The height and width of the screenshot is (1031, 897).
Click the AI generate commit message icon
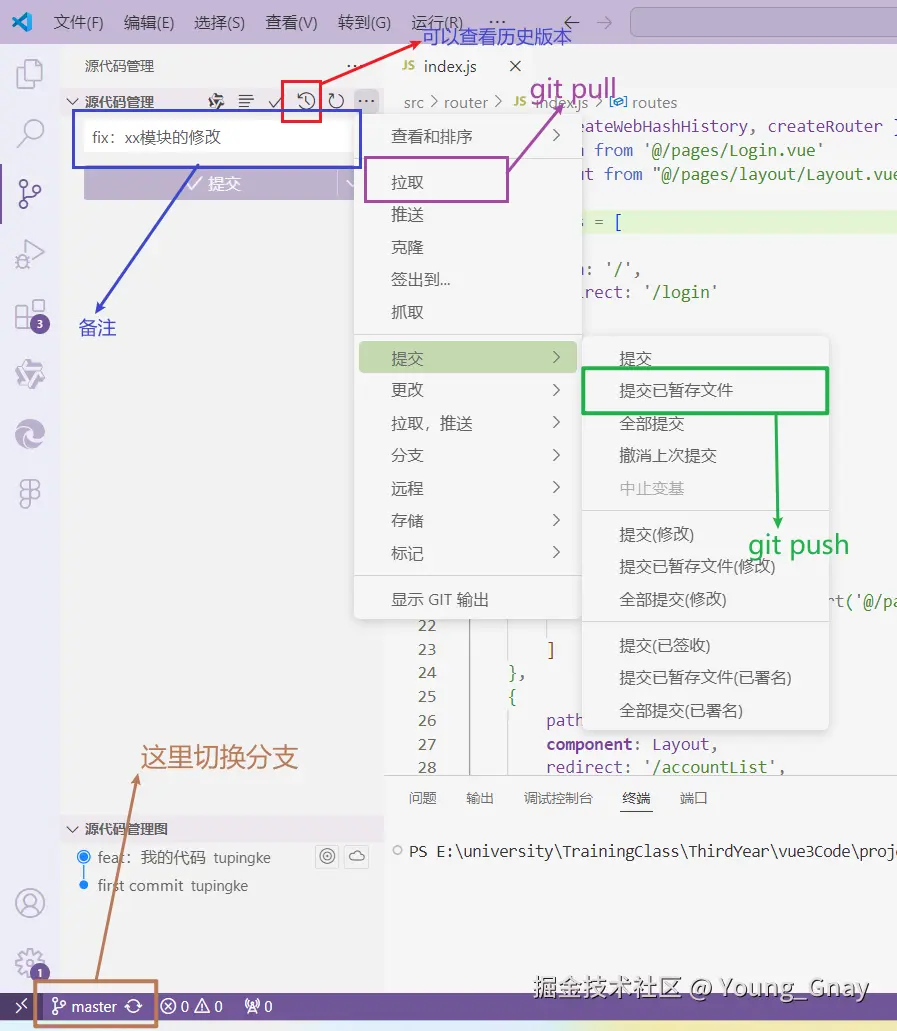[216, 101]
